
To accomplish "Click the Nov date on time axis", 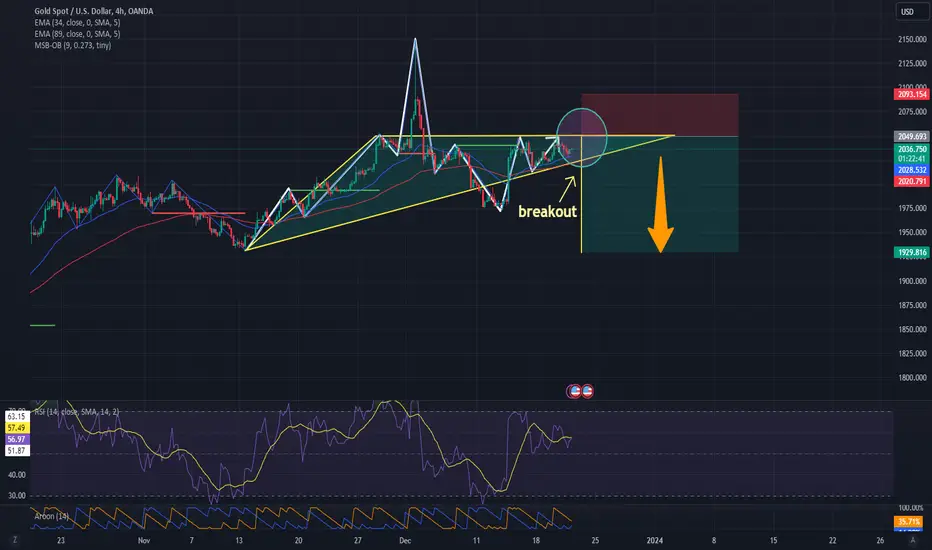I will coord(144,540).
